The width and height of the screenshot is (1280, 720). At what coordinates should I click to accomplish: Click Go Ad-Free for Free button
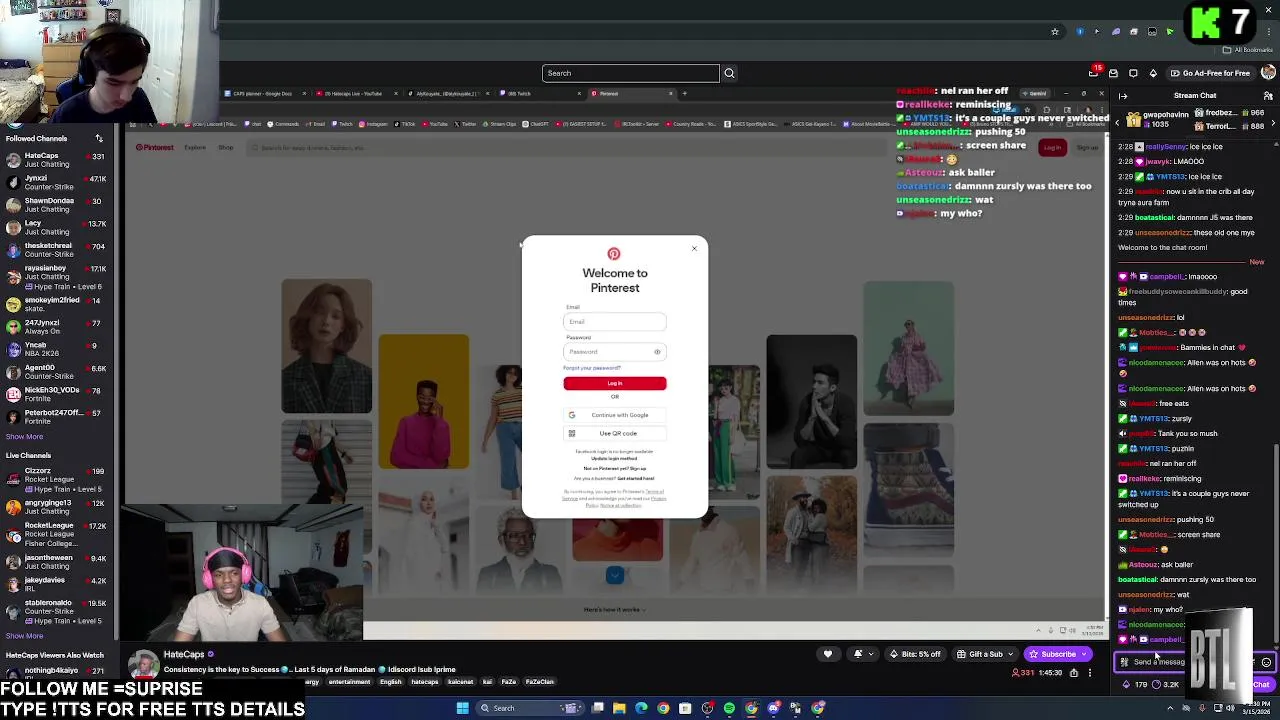[1209, 73]
